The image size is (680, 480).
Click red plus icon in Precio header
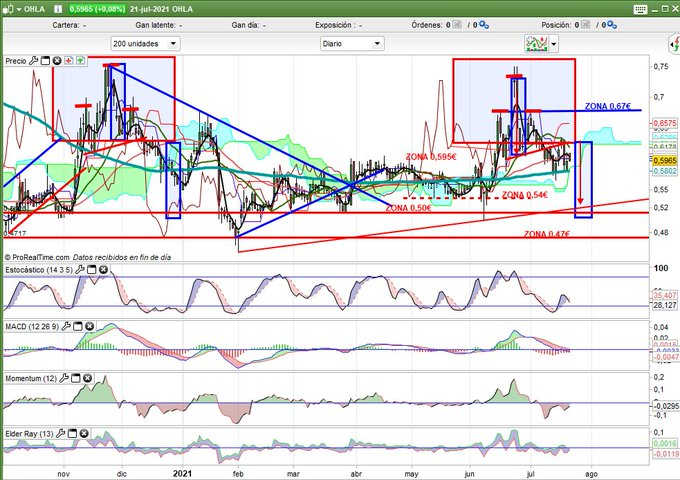[69, 61]
